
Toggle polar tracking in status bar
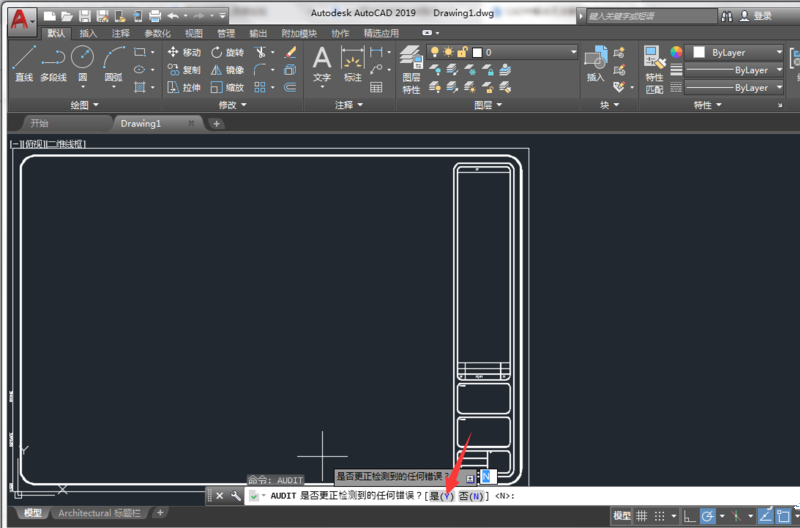click(x=707, y=516)
